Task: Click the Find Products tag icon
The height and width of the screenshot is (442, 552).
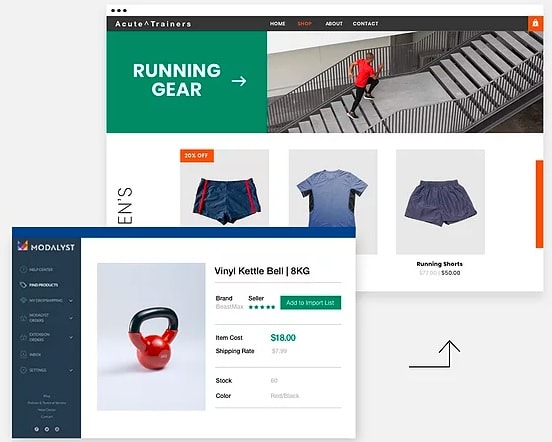Action: (23, 285)
